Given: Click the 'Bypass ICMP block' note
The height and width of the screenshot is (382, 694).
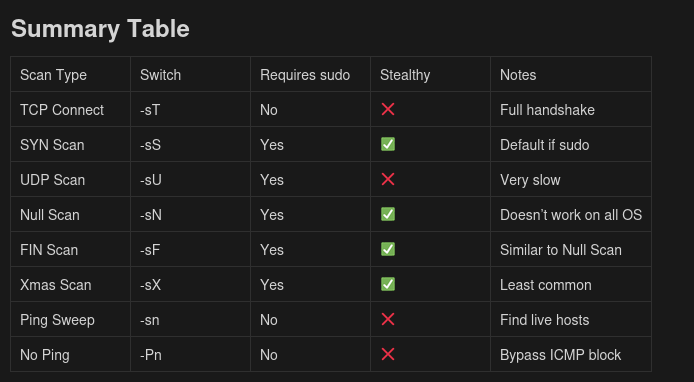Looking at the screenshot, I should pyautogui.click(x=560, y=355).
